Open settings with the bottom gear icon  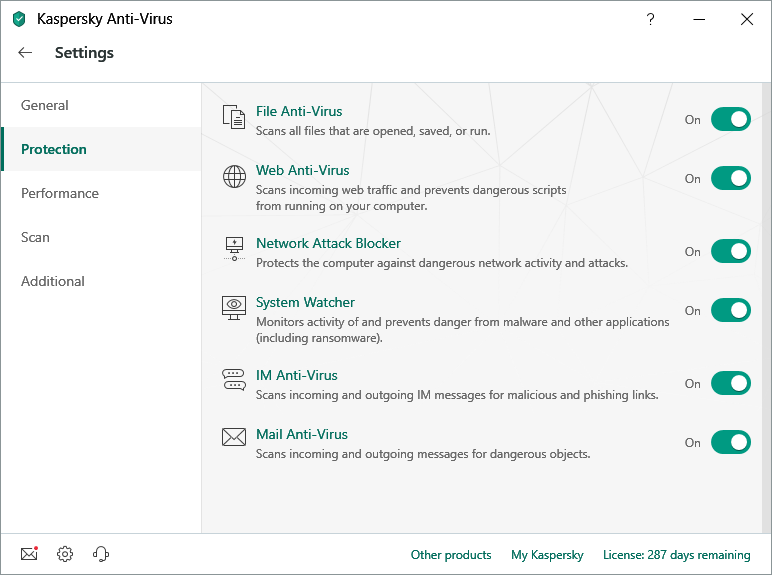point(65,554)
